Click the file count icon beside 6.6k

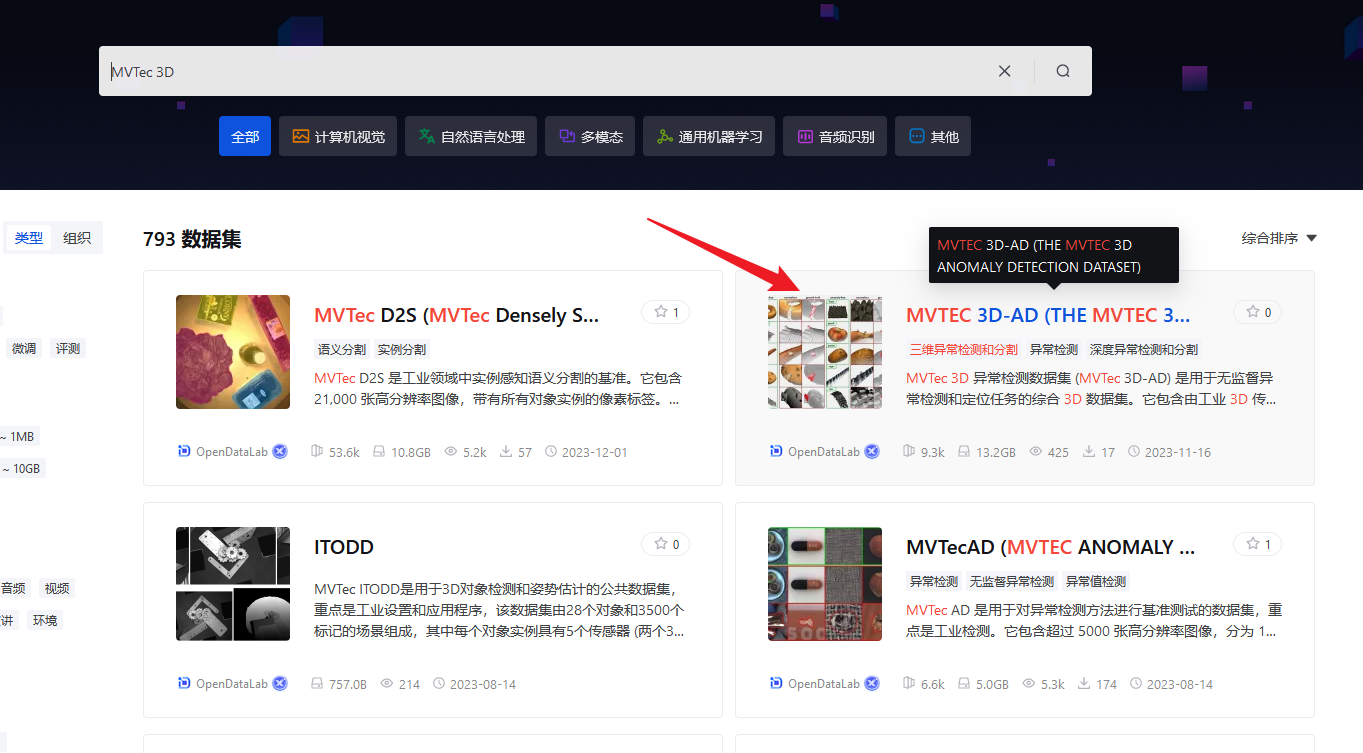909,684
